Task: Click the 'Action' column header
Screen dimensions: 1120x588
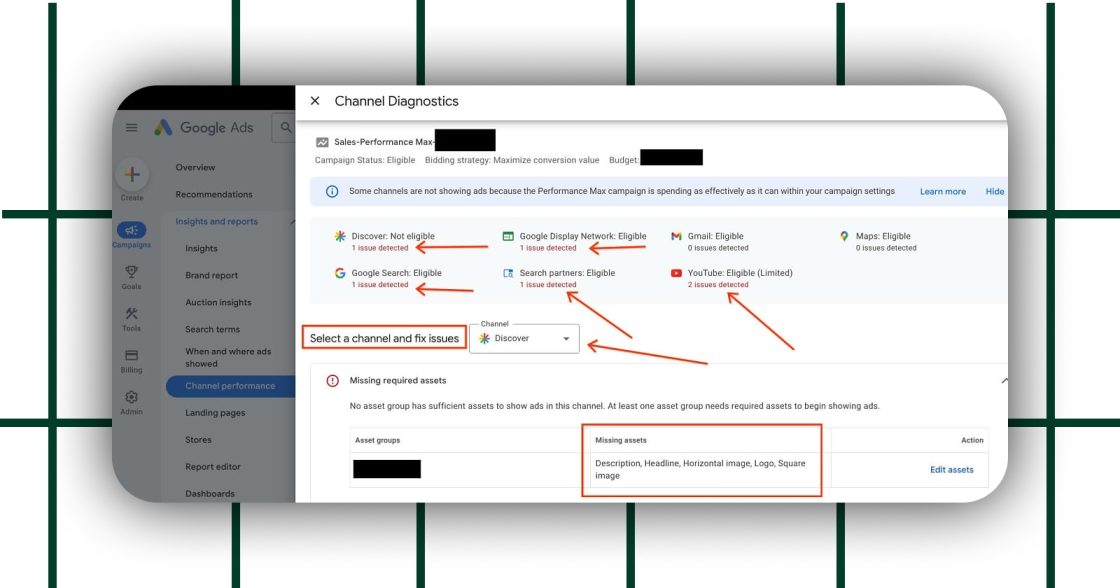Action: click(x=971, y=440)
